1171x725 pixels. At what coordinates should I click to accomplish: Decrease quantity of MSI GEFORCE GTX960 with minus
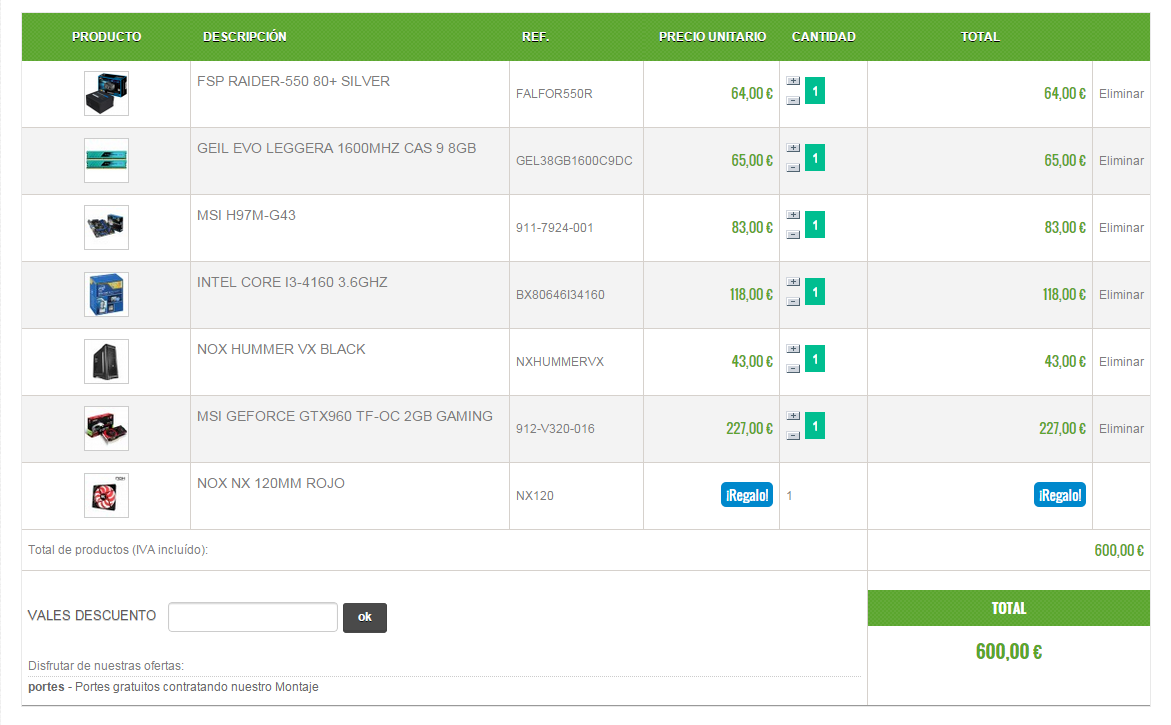[793, 435]
